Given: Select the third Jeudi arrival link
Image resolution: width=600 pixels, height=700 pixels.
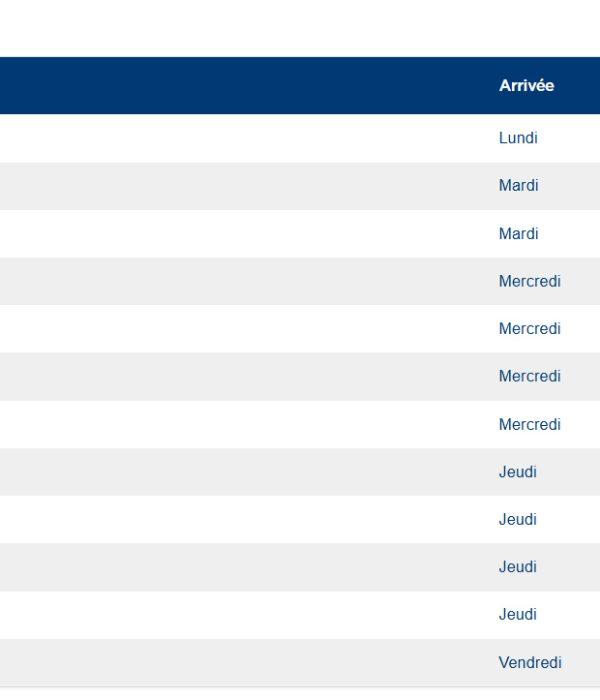Looking at the screenshot, I should click(x=517, y=567).
